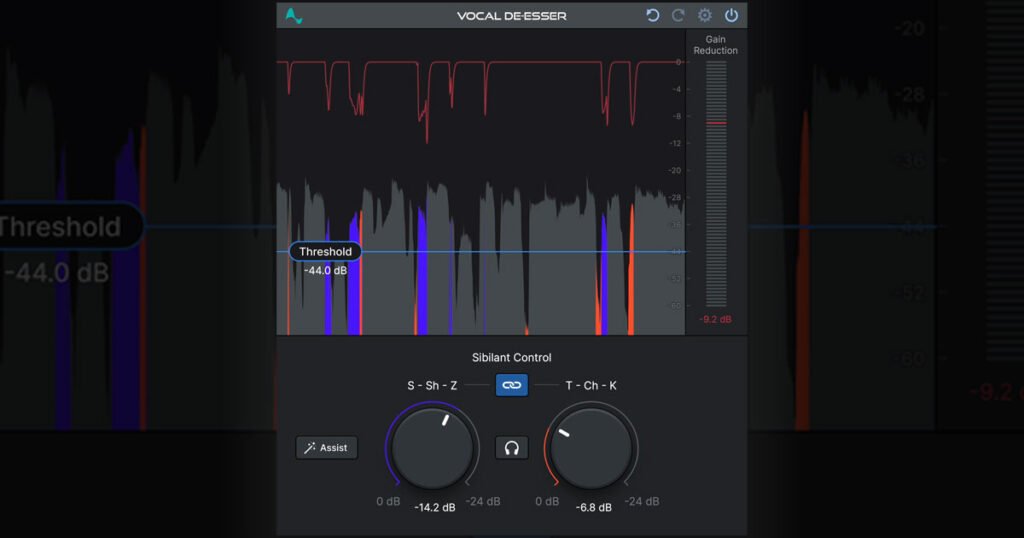Click the T - Ch - K label
This screenshot has width=1024, height=538.
591,385
